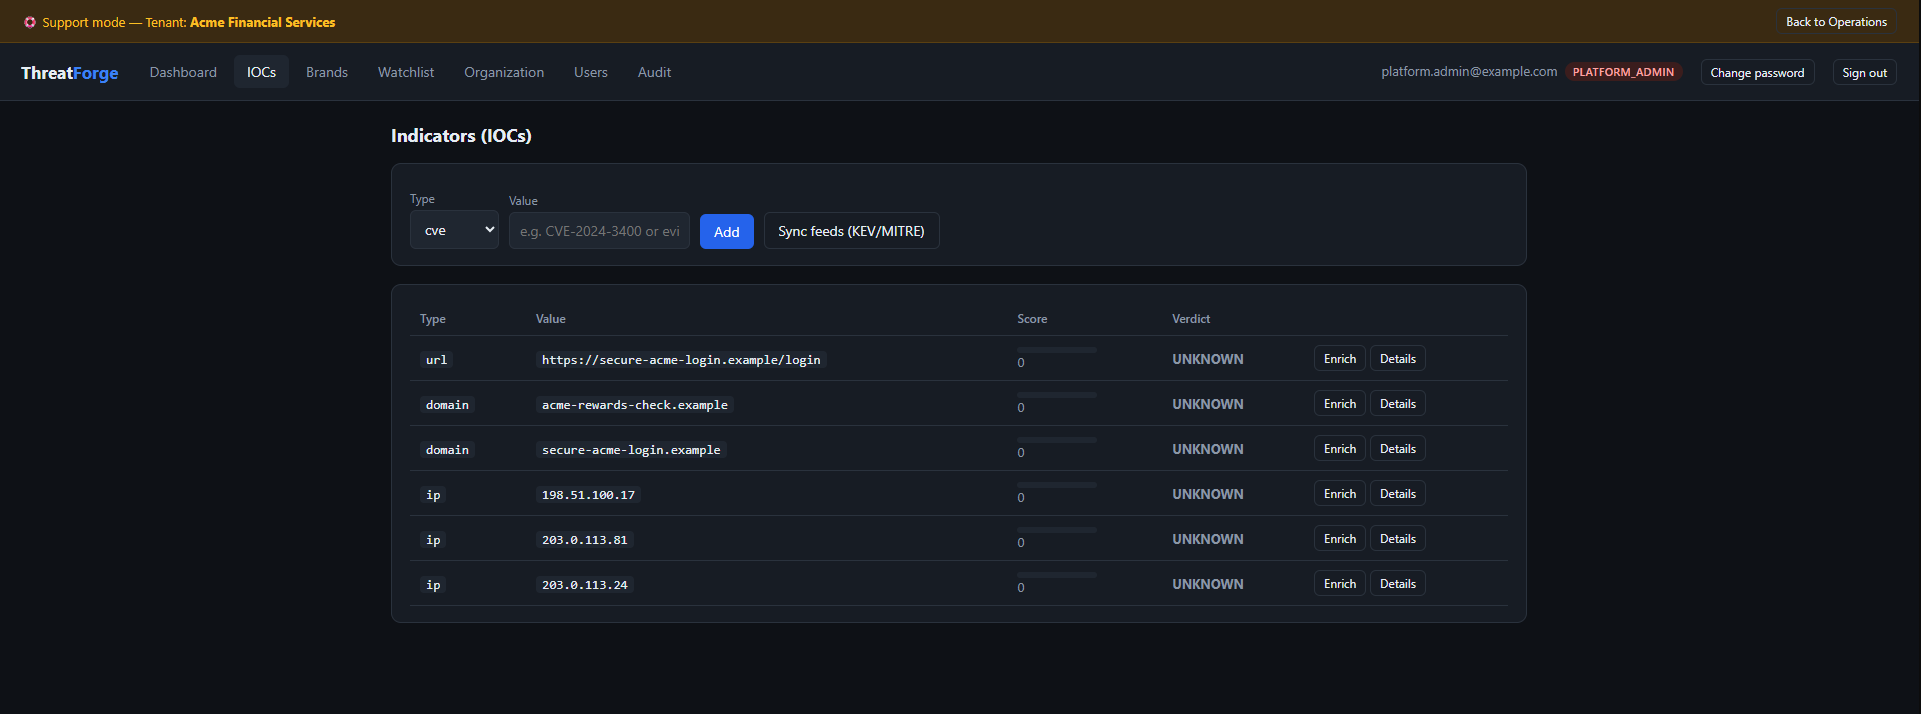Viewport: 1921px width, 714px height.
Task: Enrich IP 203.0.113.24
Action: [1339, 584]
